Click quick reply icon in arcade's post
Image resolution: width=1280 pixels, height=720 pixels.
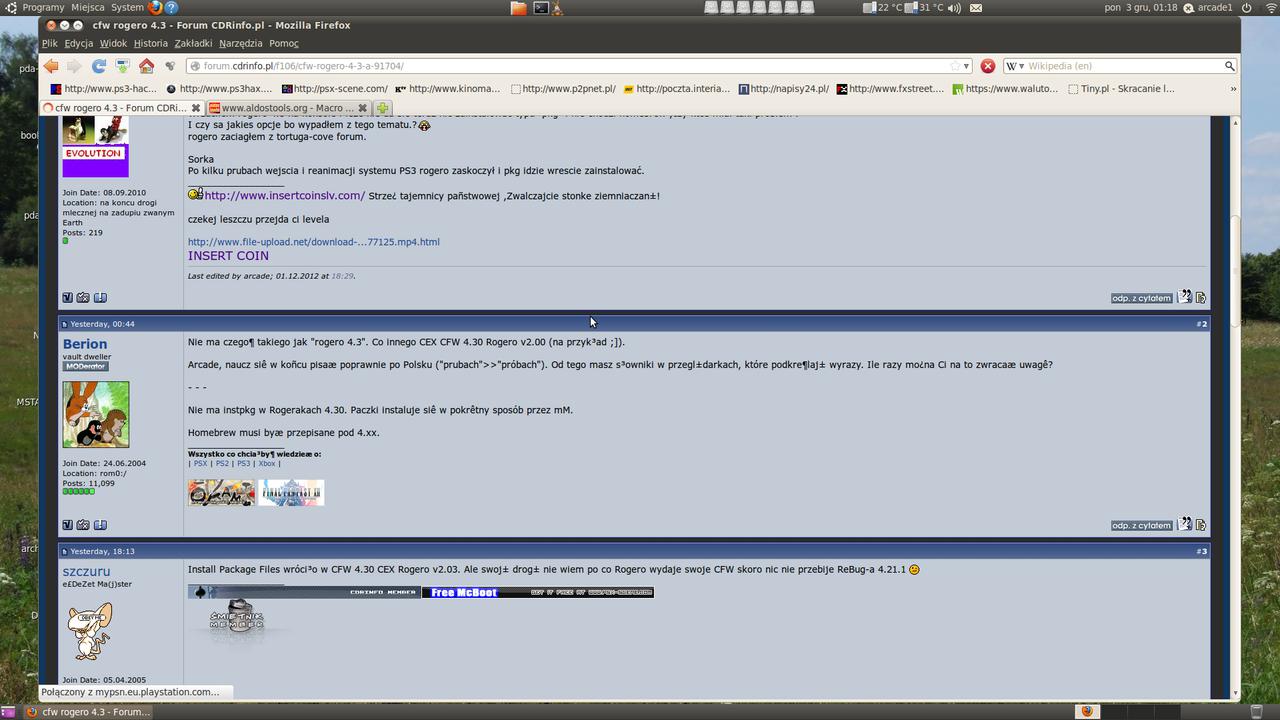(1201, 298)
